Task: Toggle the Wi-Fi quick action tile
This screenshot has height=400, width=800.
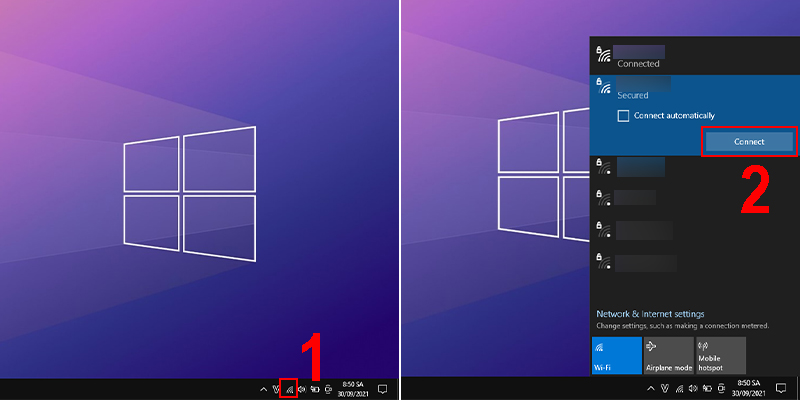Action: 617,355
